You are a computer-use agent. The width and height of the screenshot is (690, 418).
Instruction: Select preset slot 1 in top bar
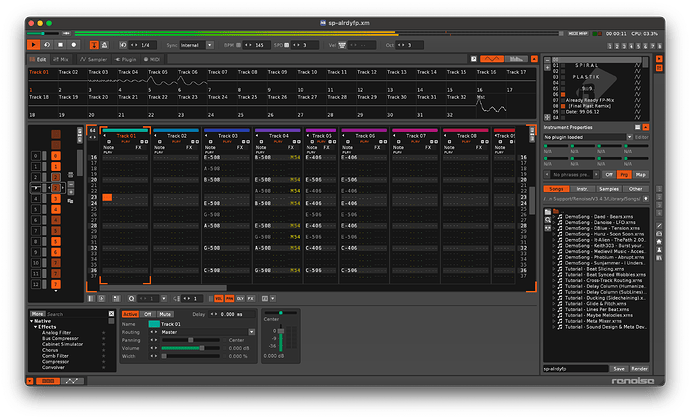pos(609,46)
